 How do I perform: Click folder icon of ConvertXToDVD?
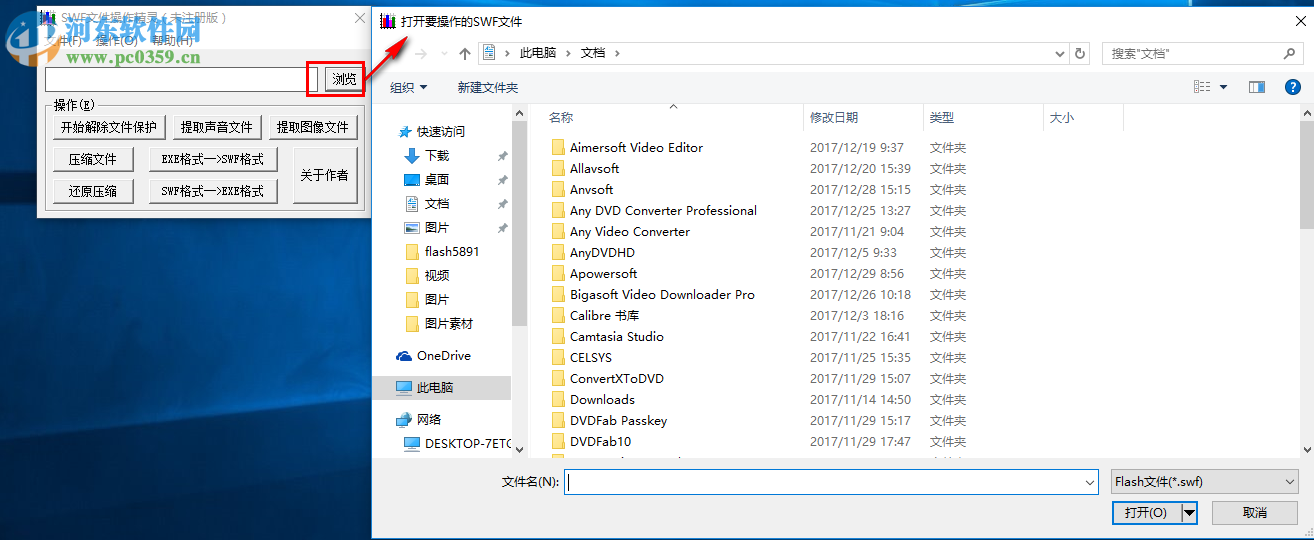click(x=559, y=378)
